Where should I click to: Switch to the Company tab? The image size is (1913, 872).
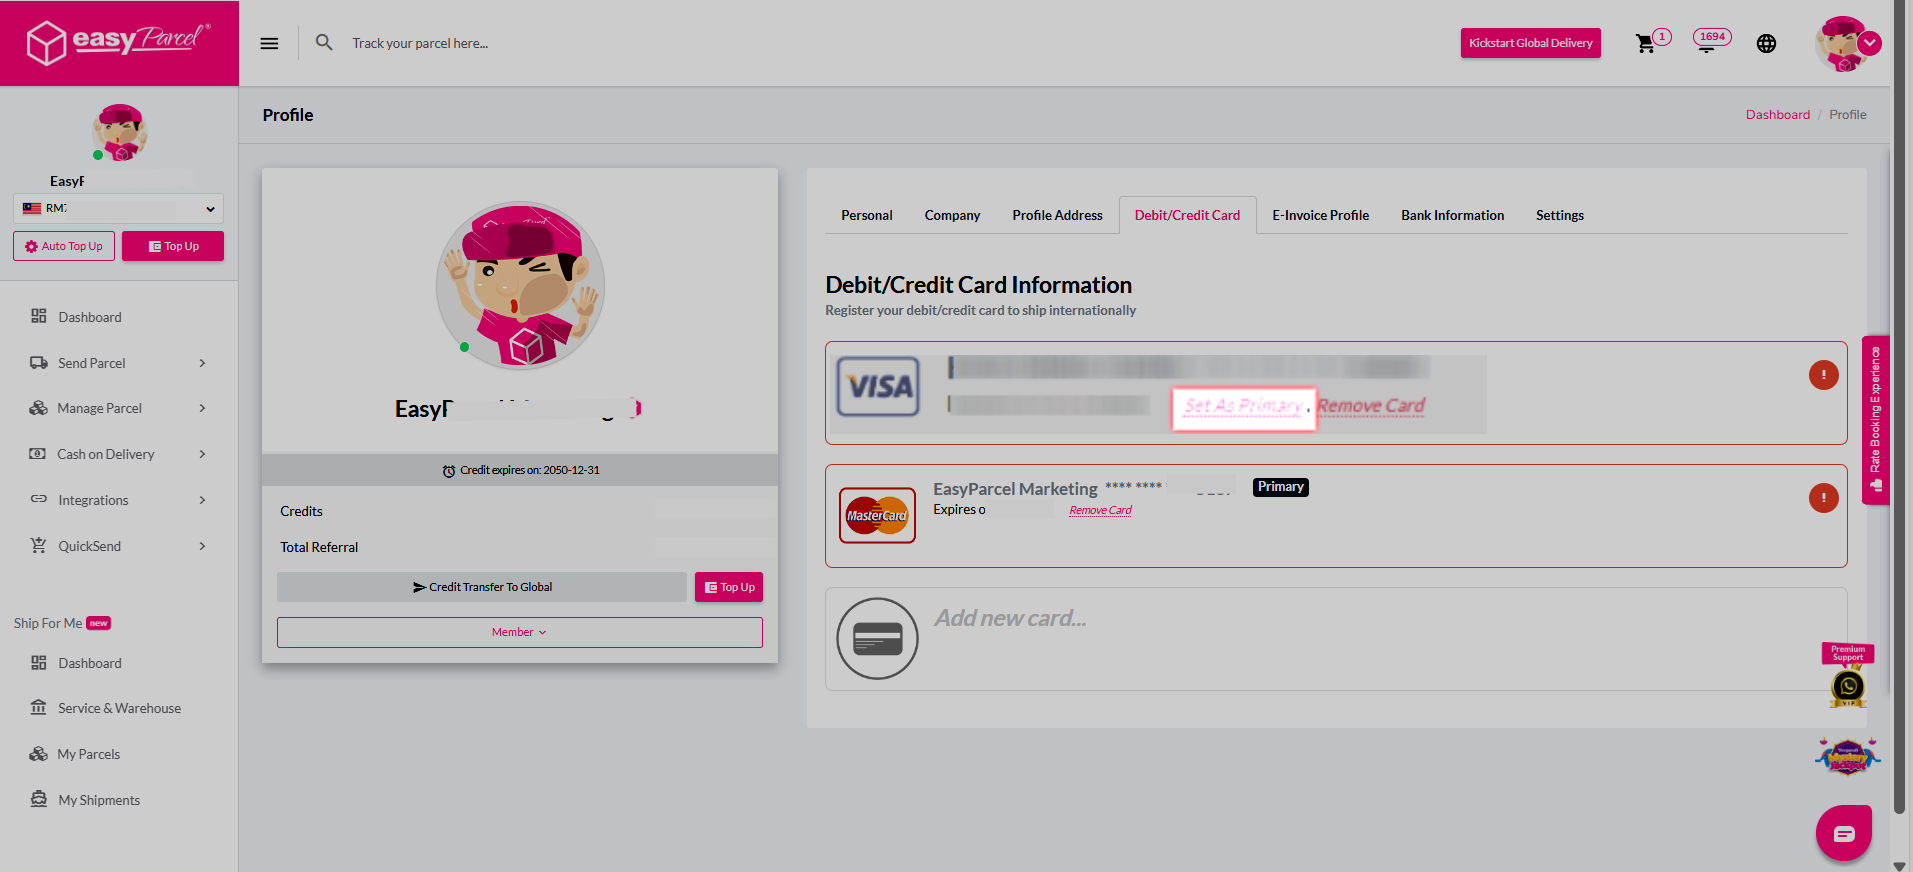[952, 215]
